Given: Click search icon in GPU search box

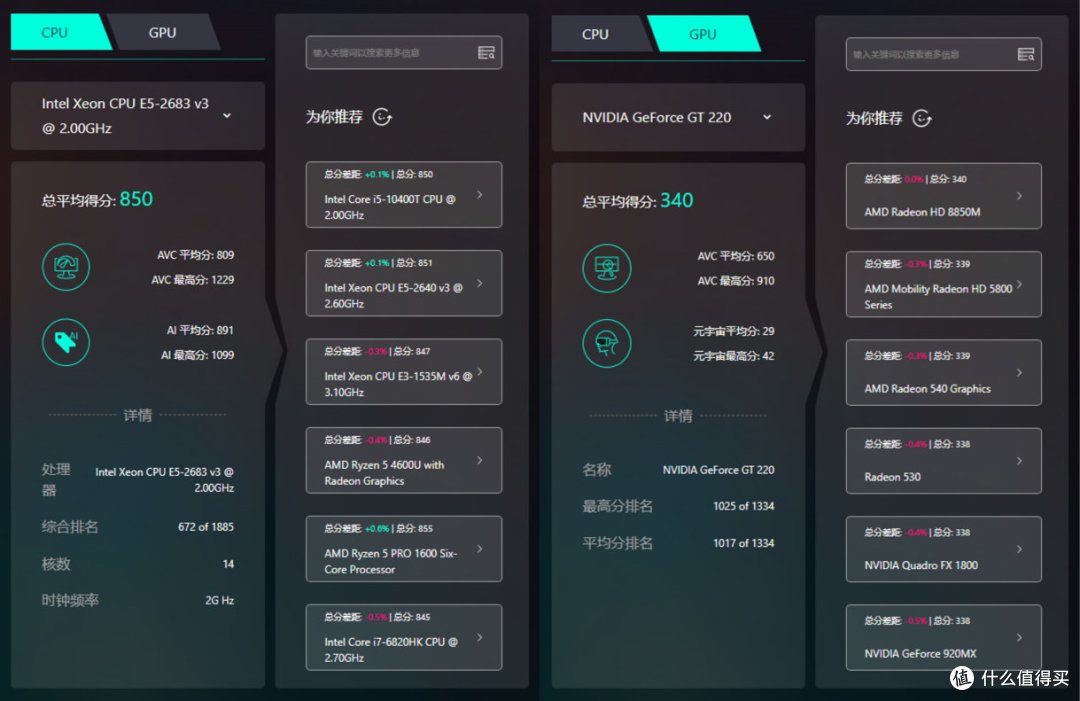Looking at the screenshot, I should (1026, 54).
